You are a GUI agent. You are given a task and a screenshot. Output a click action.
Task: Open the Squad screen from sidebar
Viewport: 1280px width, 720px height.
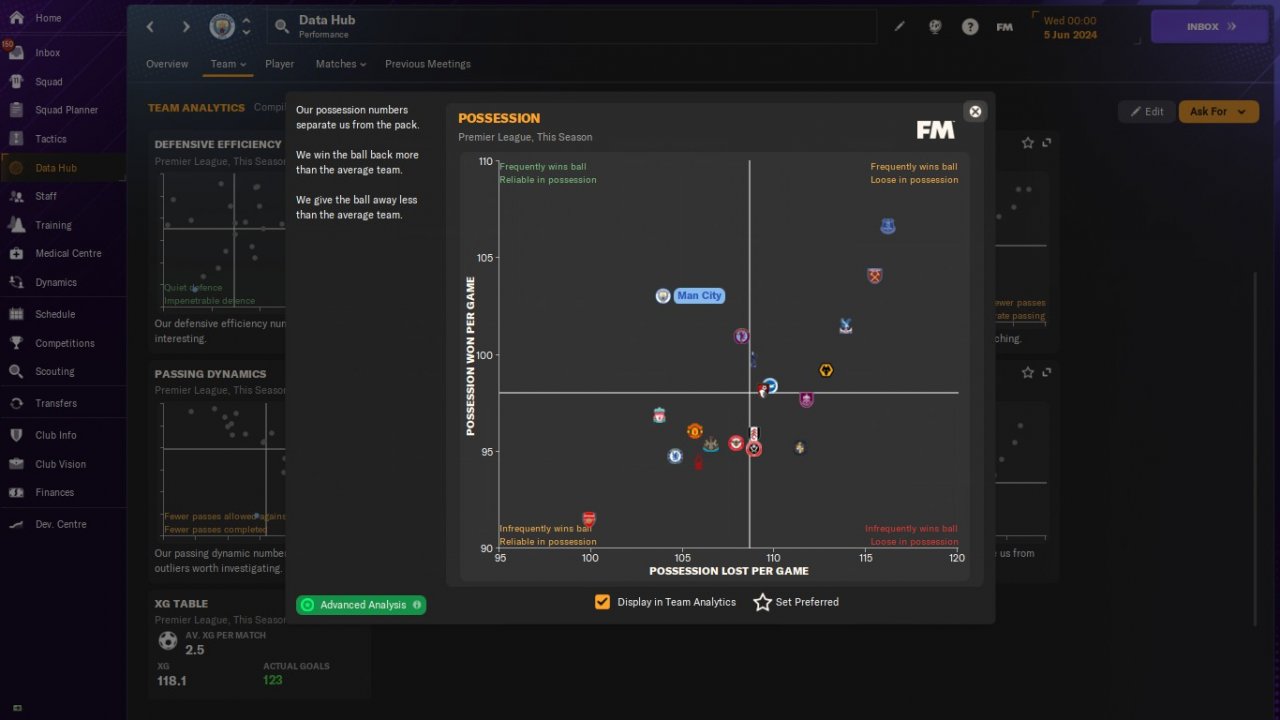[x=49, y=82]
